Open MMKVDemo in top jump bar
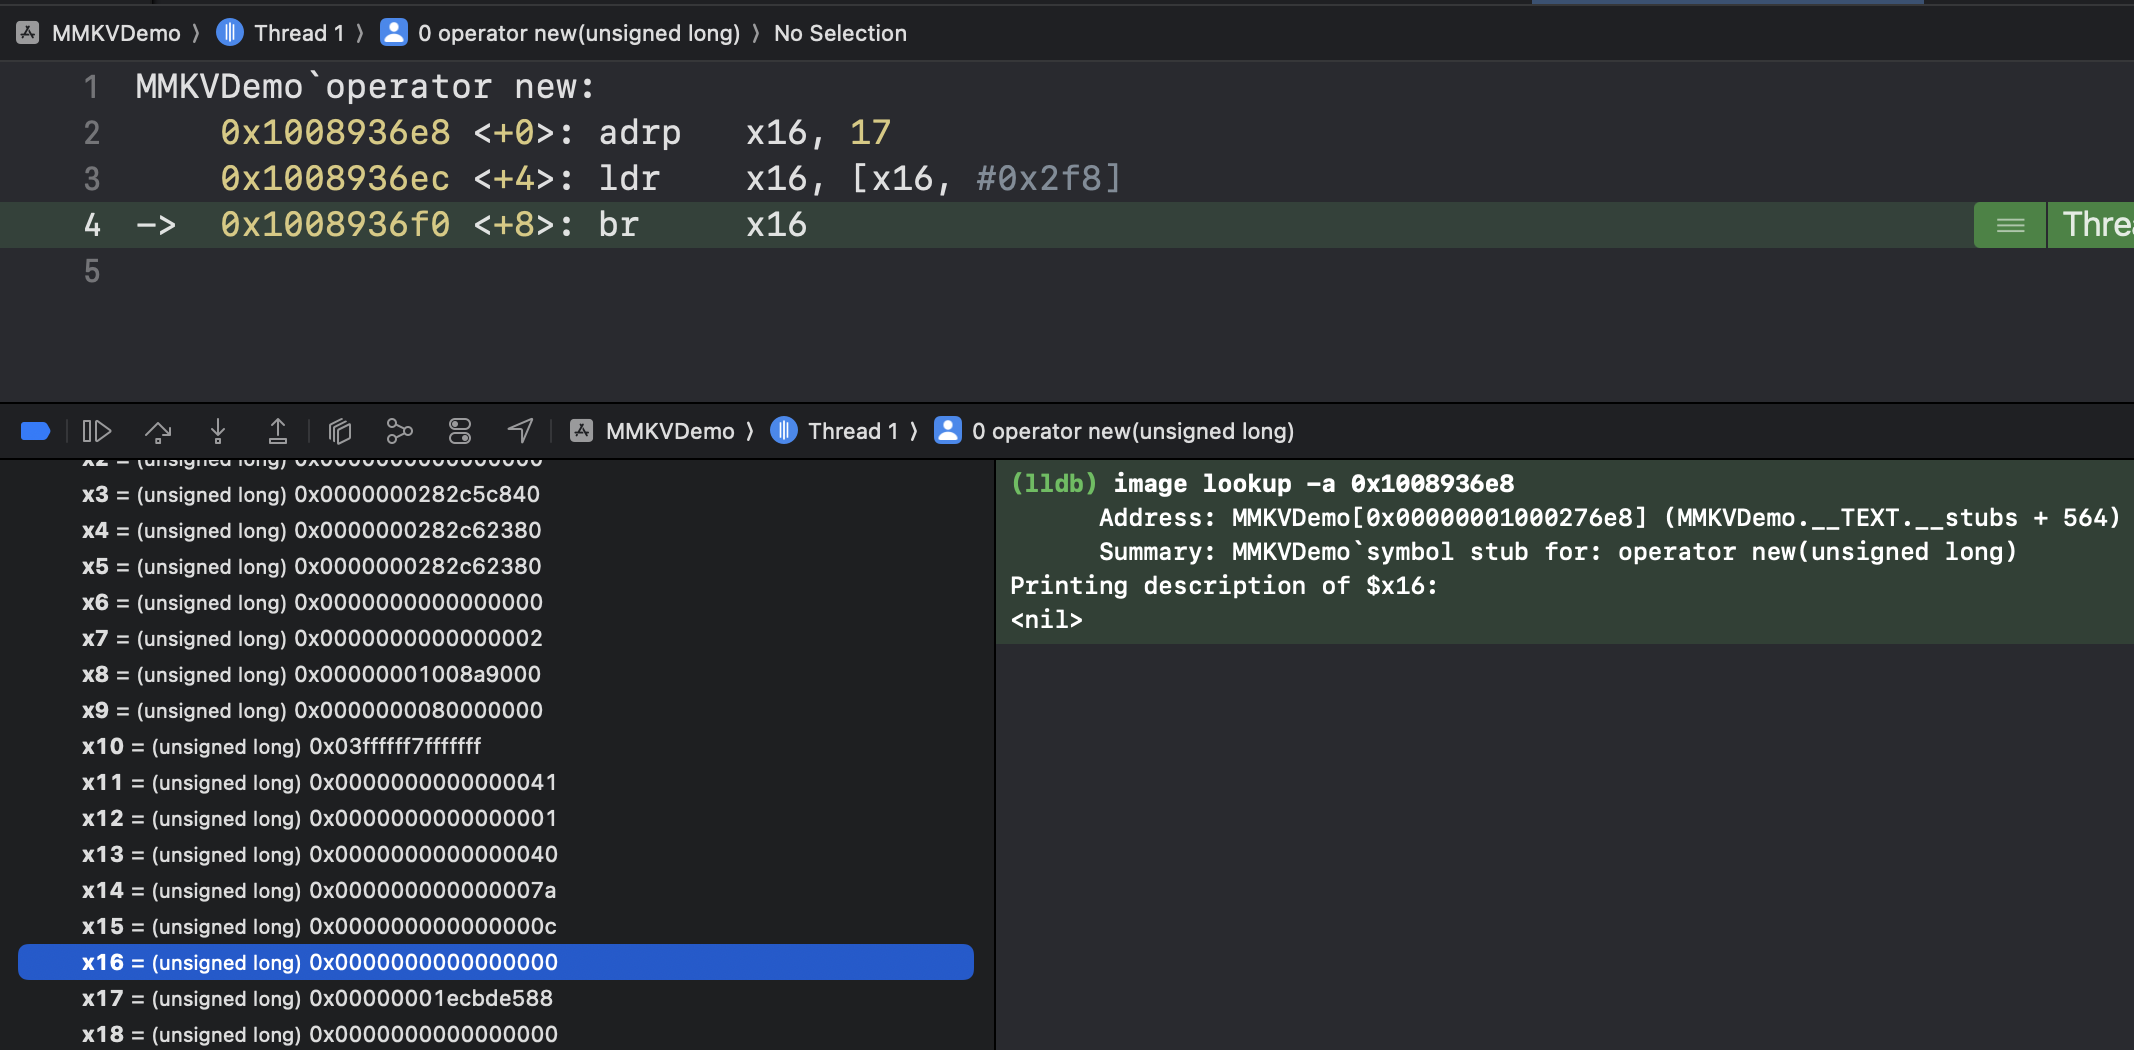The image size is (2134, 1050). click(115, 33)
